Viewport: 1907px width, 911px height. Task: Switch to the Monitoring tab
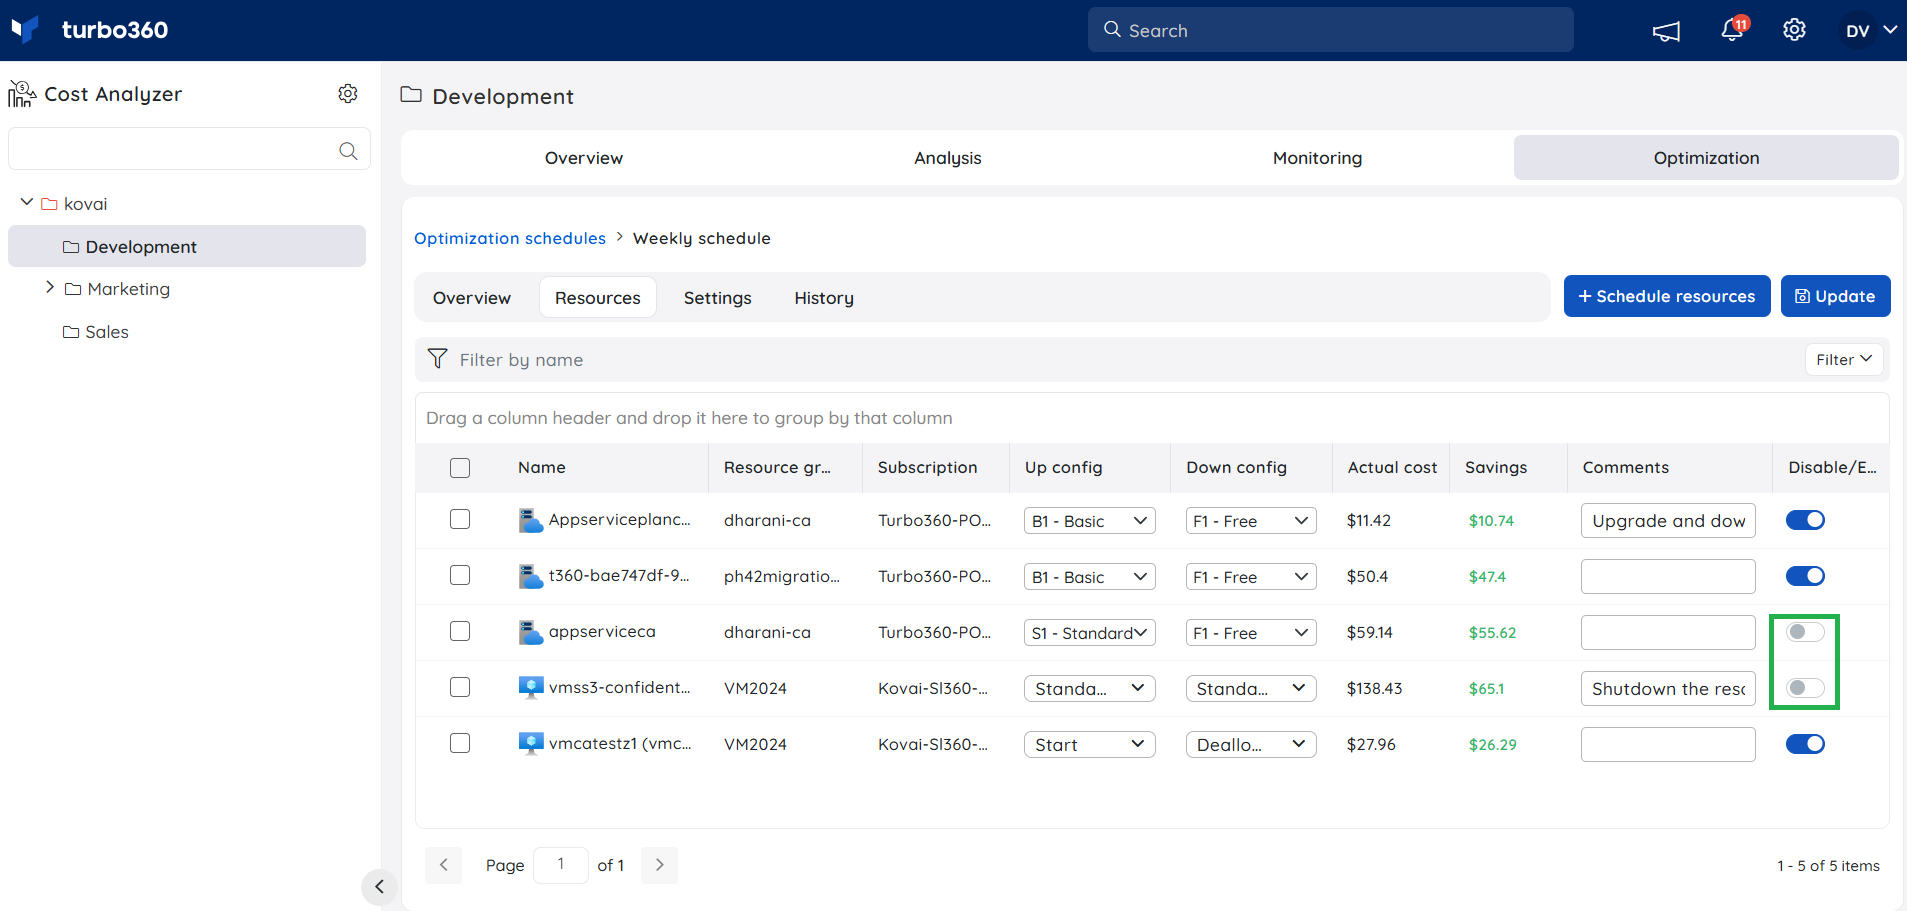[x=1317, y=158]
